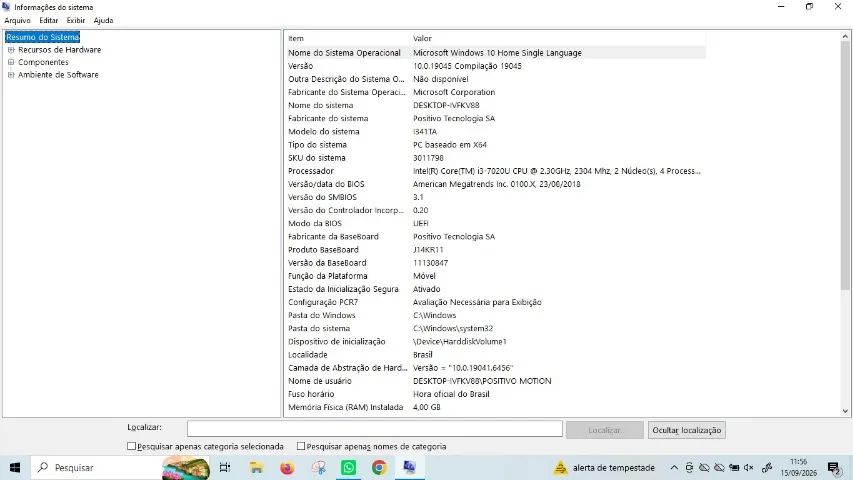Select the Versão da BaseBoard row

[x=495, y=263]
